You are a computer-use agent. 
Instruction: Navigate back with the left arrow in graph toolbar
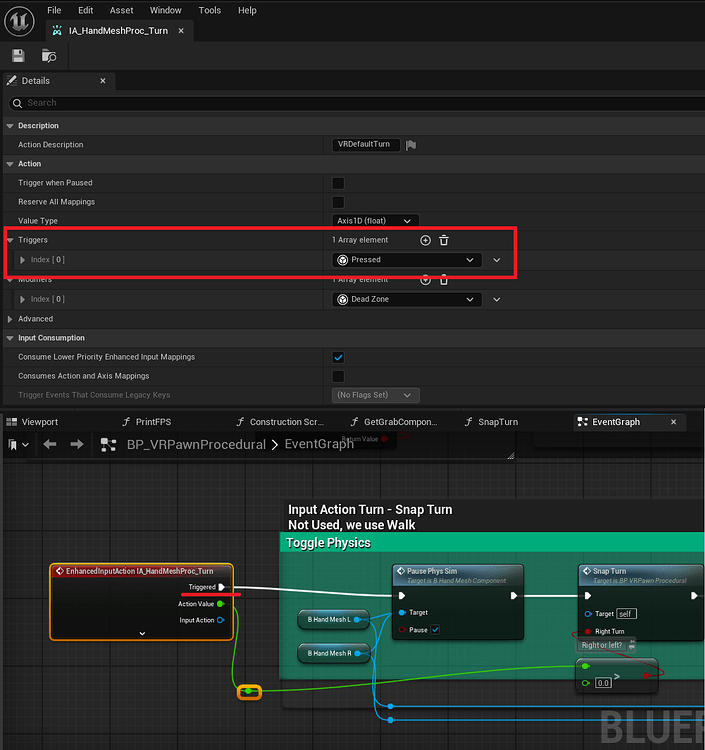point(50,444)
